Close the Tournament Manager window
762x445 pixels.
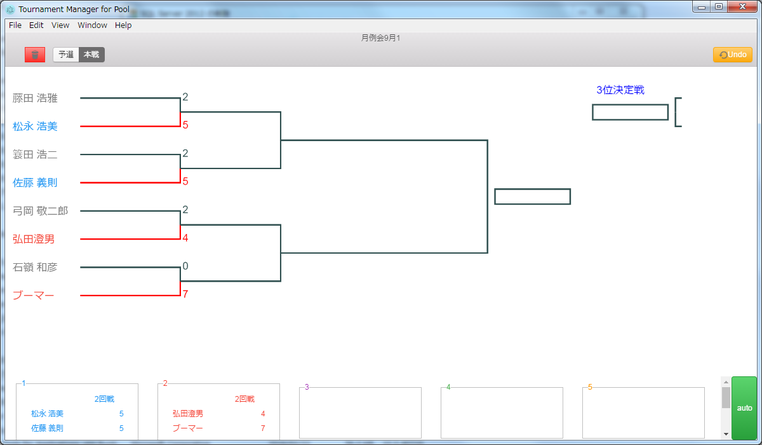click(x=743, y=7)
